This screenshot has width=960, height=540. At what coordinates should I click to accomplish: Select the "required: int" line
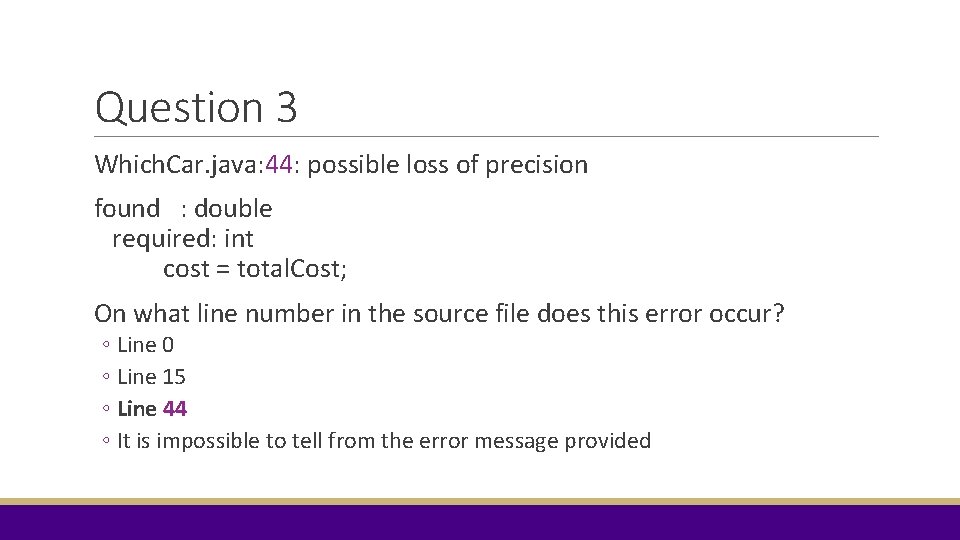click(x=183, y=239)
